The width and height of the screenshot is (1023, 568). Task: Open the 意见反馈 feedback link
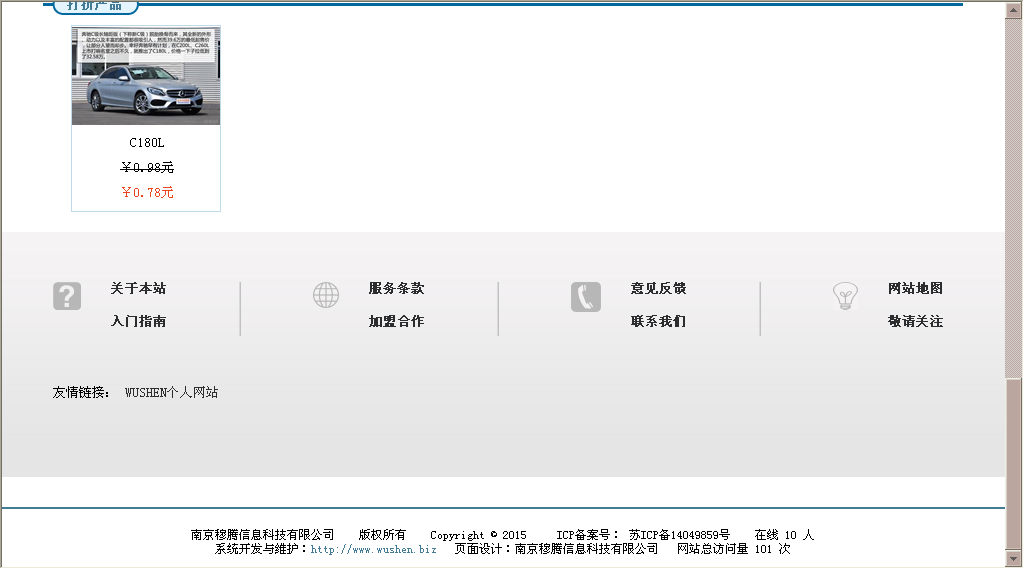tap(658, 289)
